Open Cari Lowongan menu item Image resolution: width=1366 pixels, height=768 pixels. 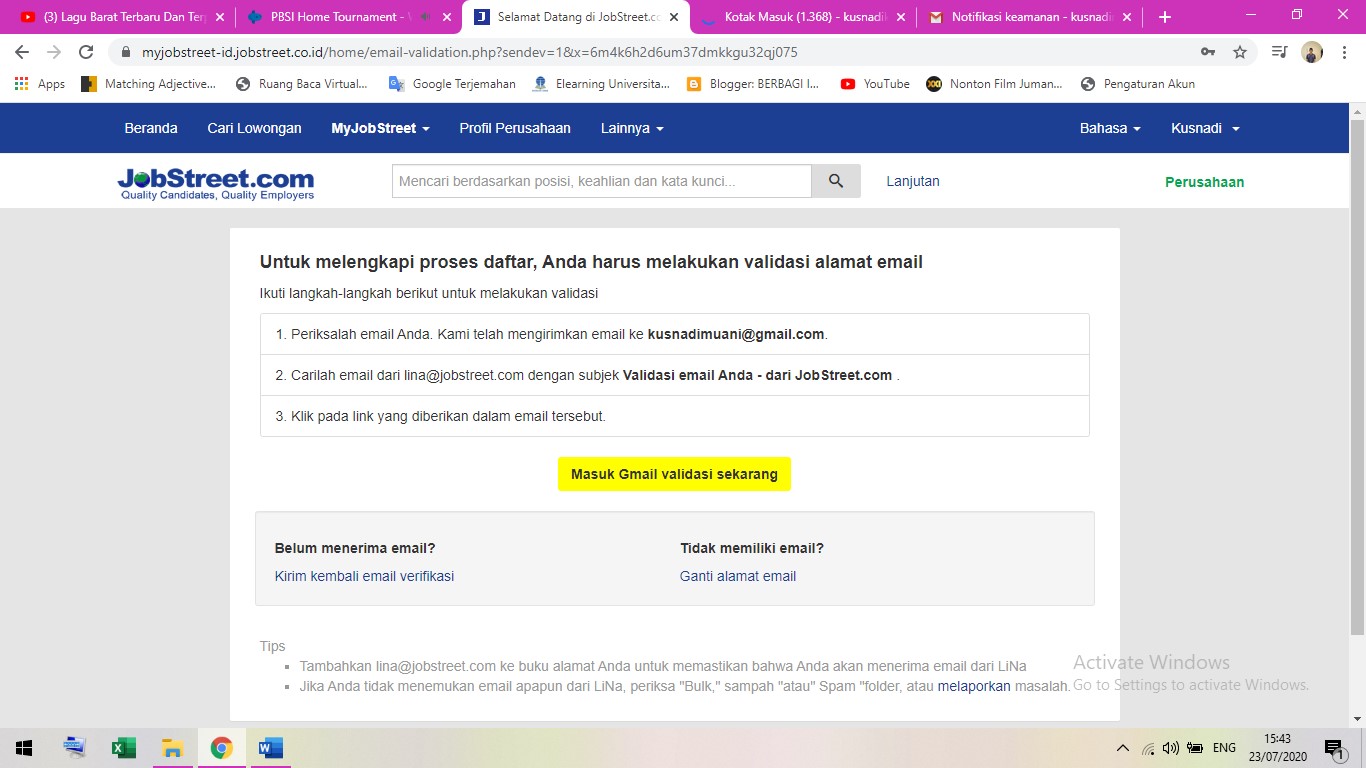tap(254, 128)
